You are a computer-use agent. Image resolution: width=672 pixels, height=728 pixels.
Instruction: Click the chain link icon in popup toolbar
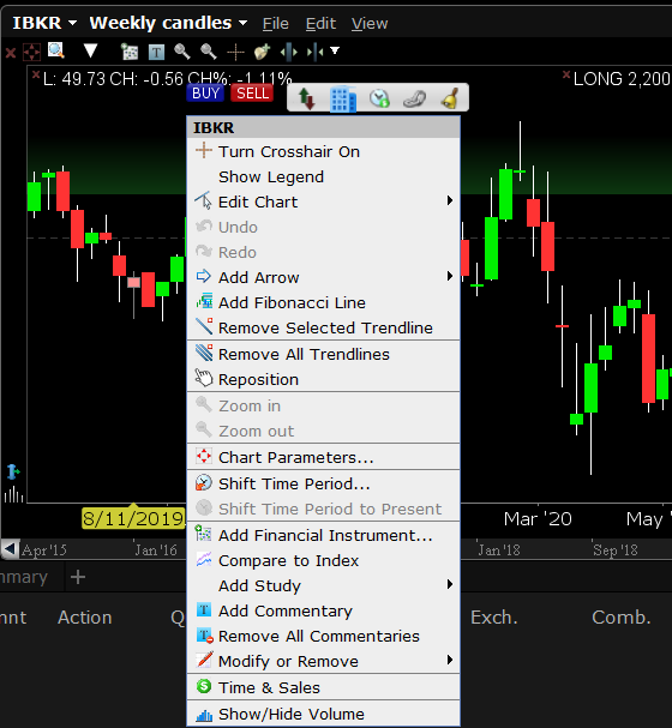(414, 98)
